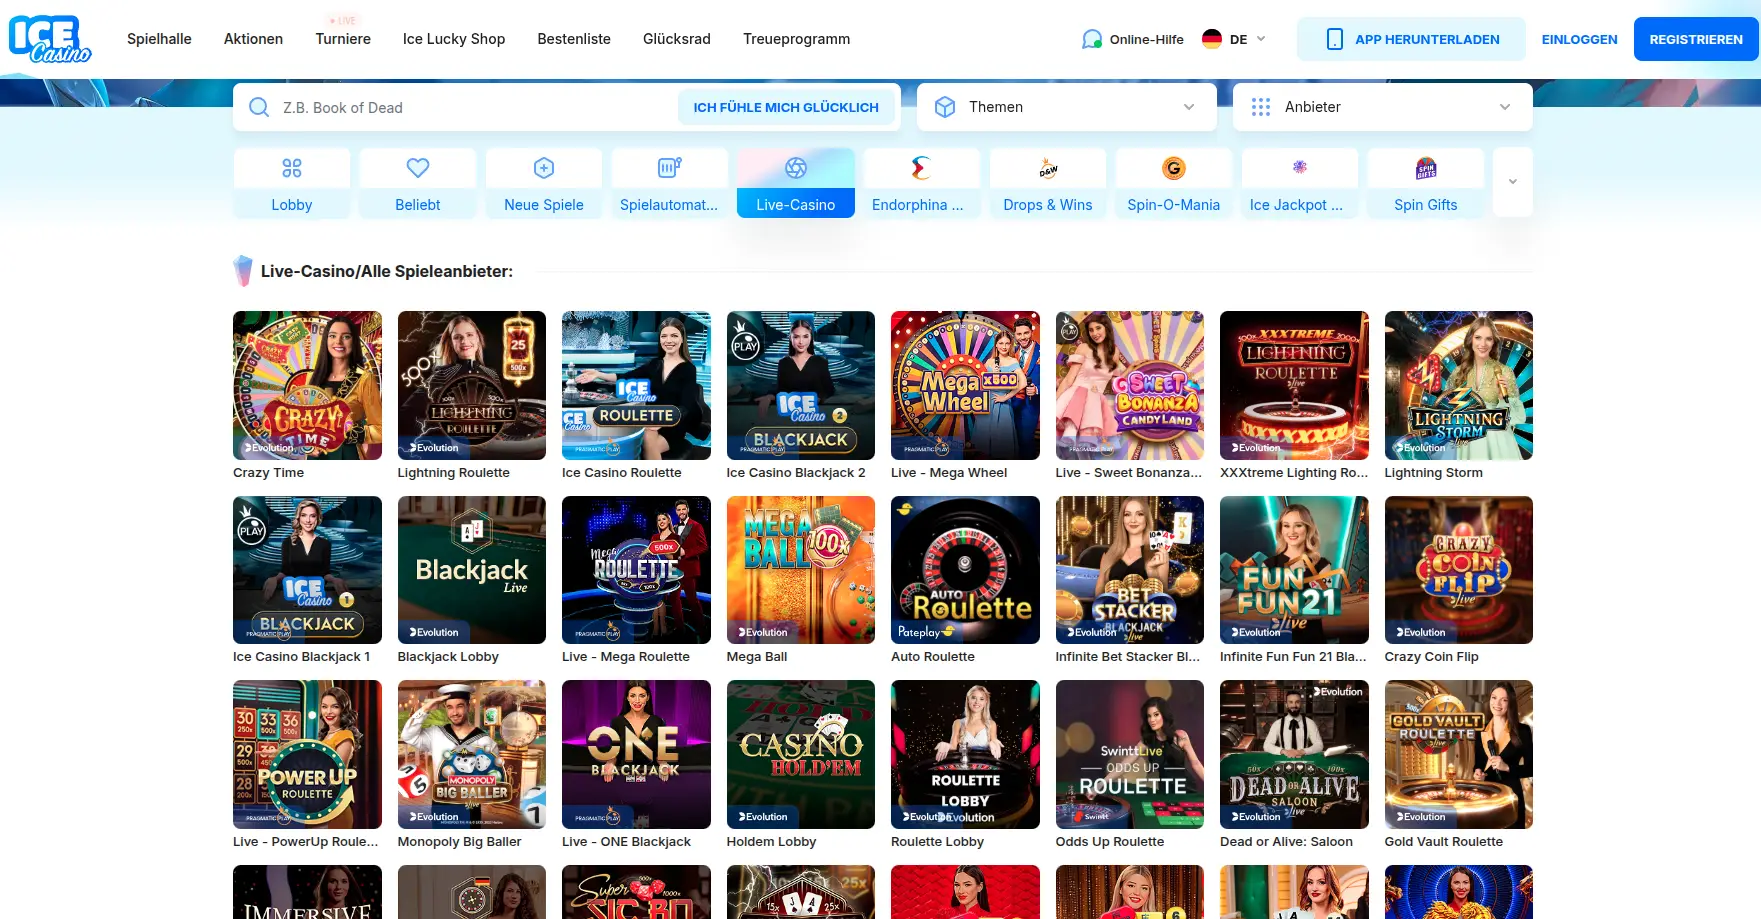Image resolution: width=1761 pixels, height=919 pixels.
Task: Open the Turniere menu
Action: tap(343, 39)
